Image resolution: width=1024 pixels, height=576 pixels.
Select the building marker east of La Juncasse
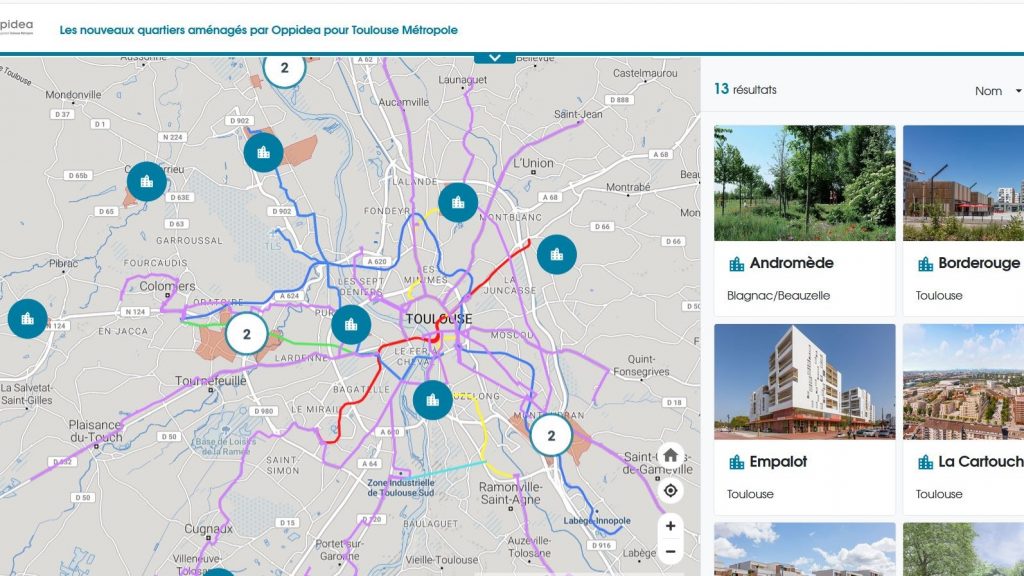click(557, 254)
